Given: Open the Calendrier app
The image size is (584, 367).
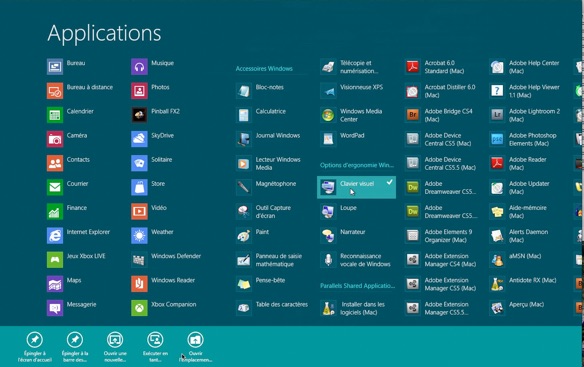Looking at the screenshot, I should (70, 115).
